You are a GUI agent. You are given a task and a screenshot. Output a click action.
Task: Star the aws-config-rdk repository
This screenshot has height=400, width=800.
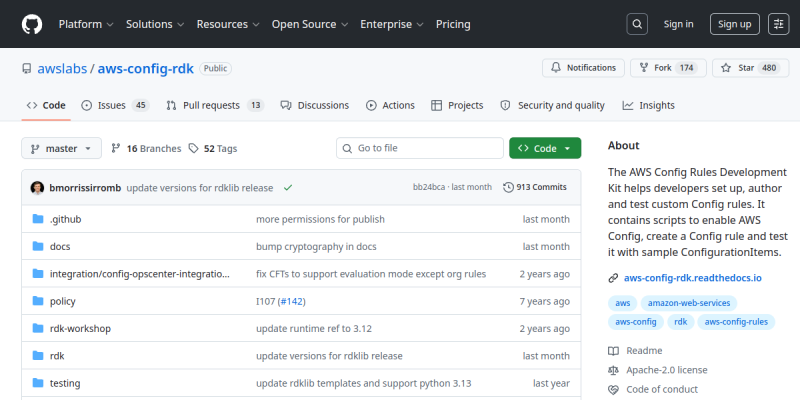pos(750,68)
